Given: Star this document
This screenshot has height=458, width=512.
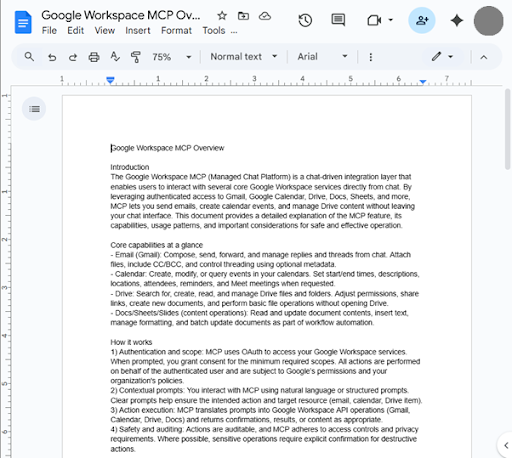Looking at the screenshot, I should pos(222,16).
